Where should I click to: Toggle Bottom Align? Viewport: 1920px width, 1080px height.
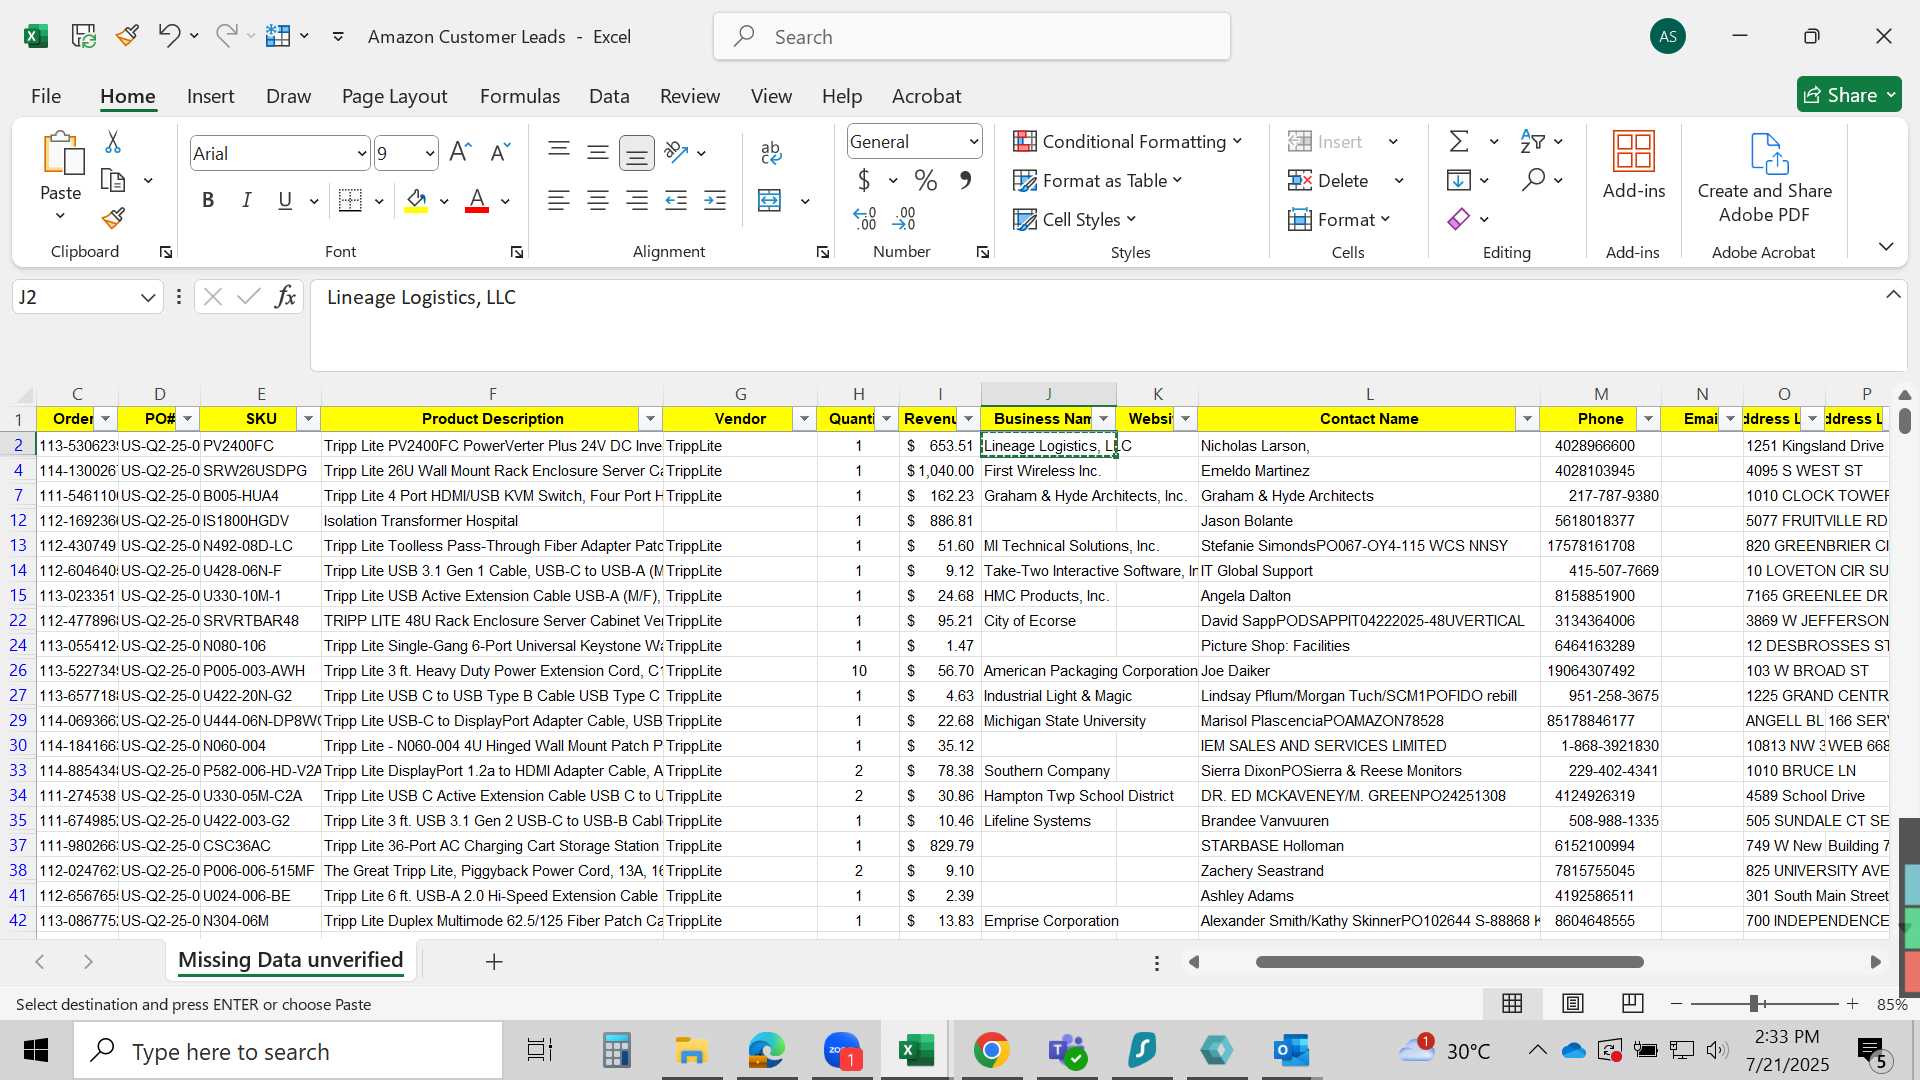coord(637,152)
